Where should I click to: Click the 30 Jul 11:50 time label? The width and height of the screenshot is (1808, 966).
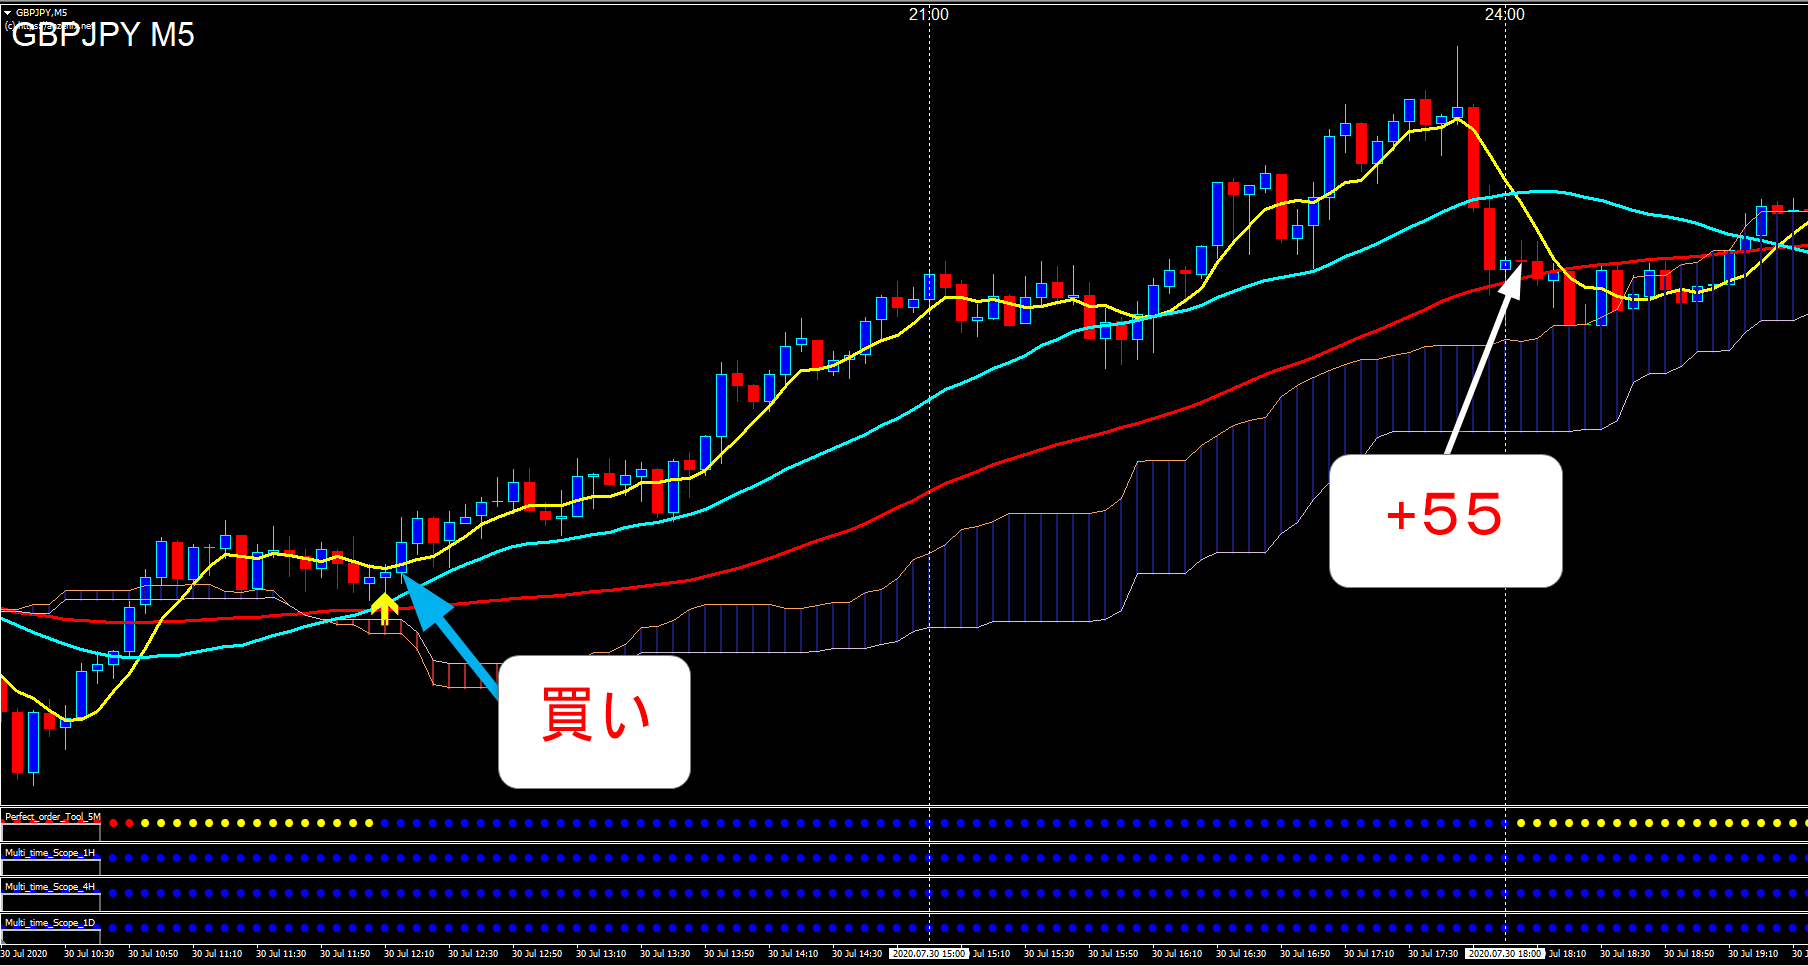(x=345, y=954)
